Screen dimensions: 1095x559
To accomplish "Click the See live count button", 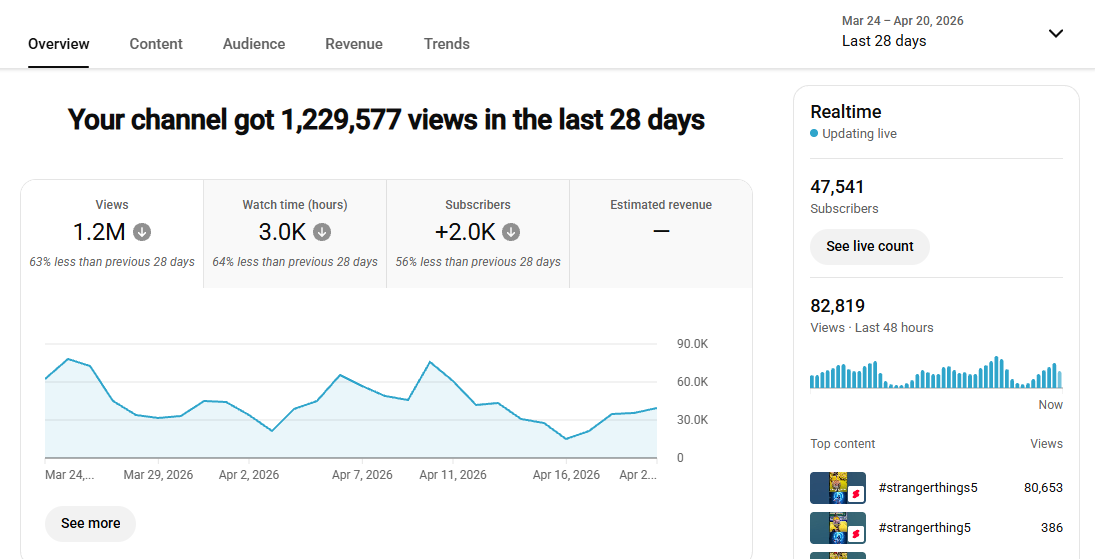I will coord(869,246).
